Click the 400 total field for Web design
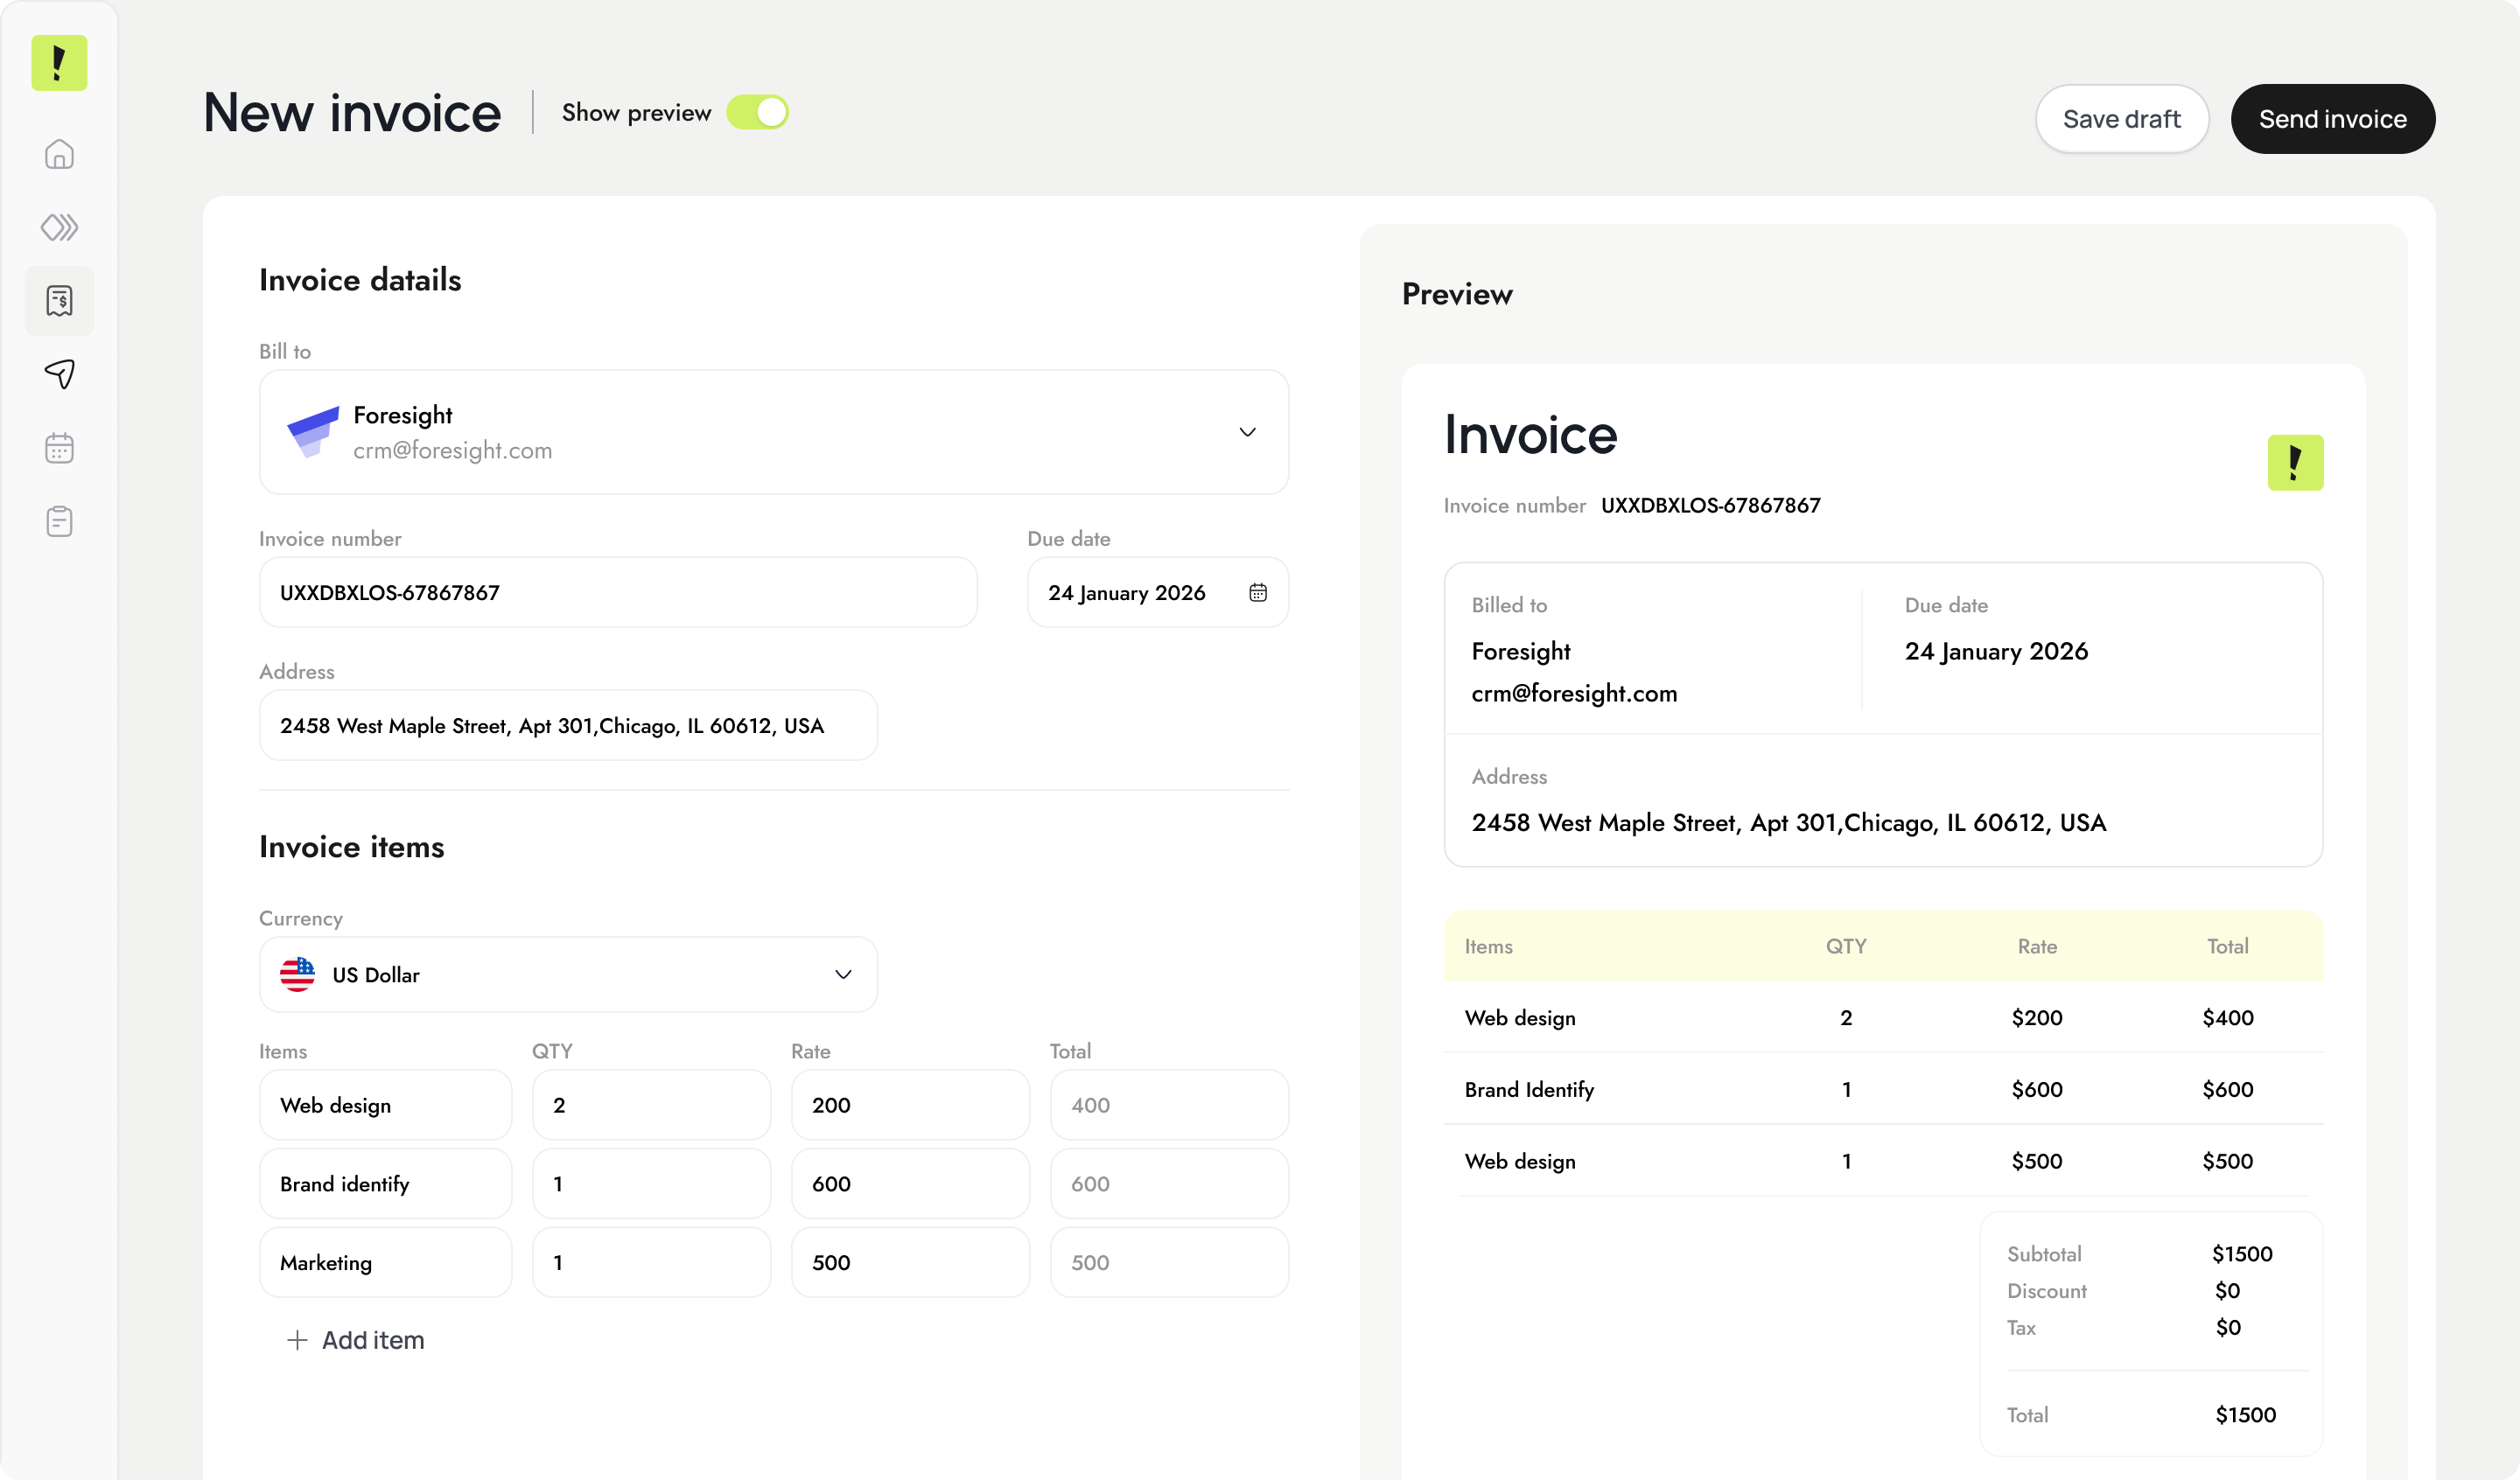 (x=1169, y=1105)
